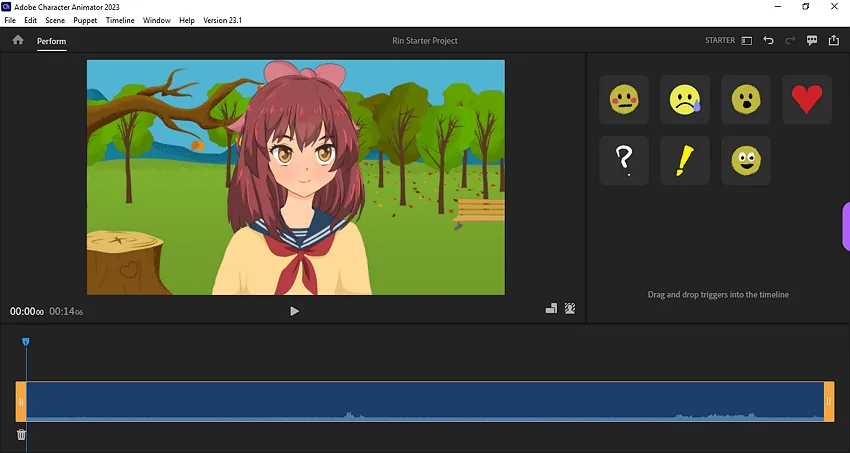Open the Help menu
The width and height of the screenshot is (850, 453).
[186, 20]
